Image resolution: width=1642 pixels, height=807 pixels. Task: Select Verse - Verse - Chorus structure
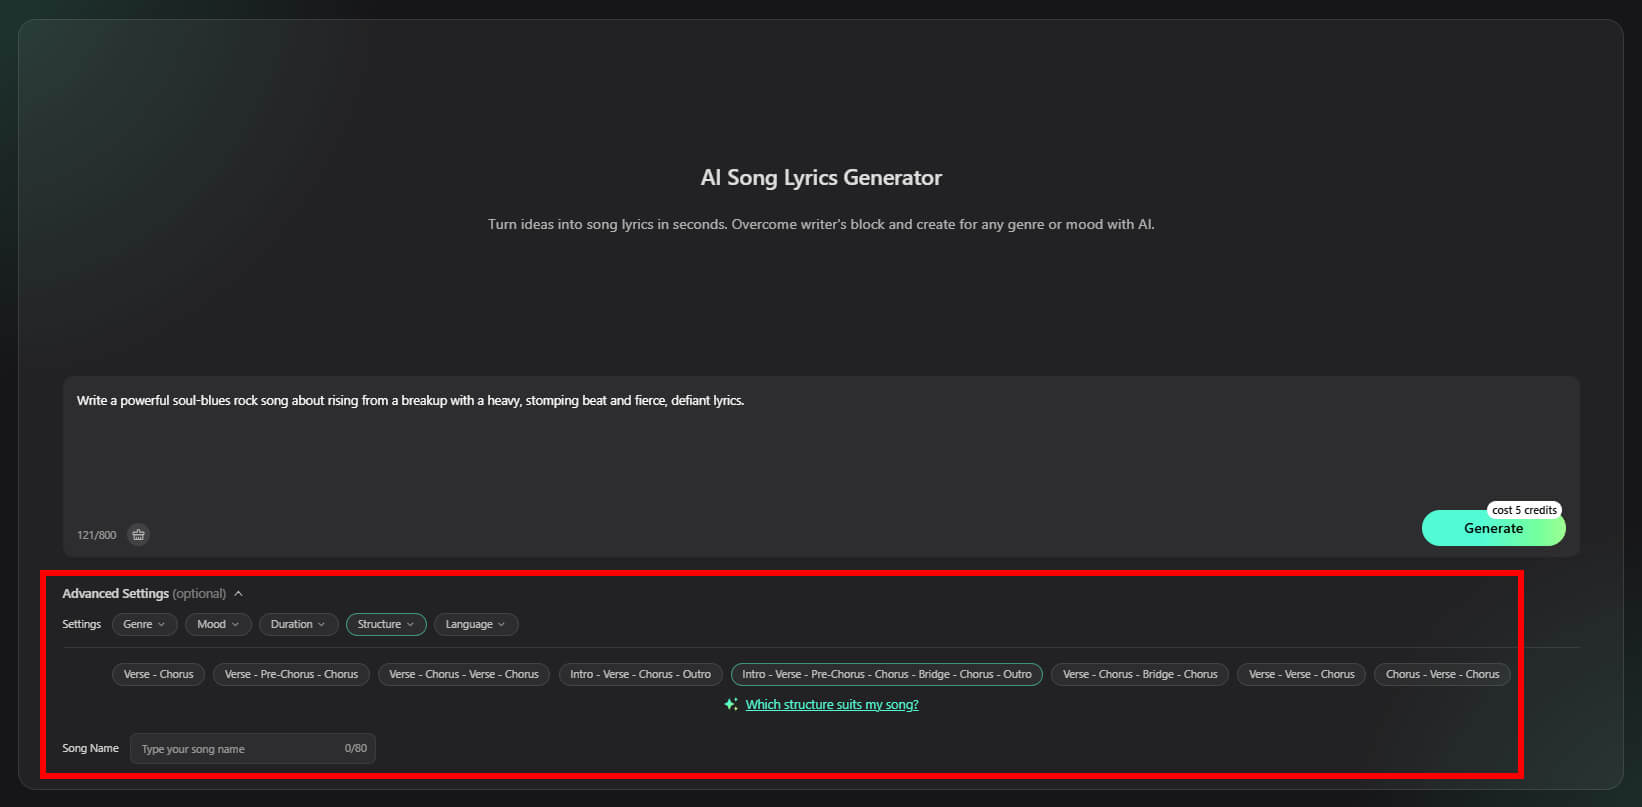pos(1301,674)
